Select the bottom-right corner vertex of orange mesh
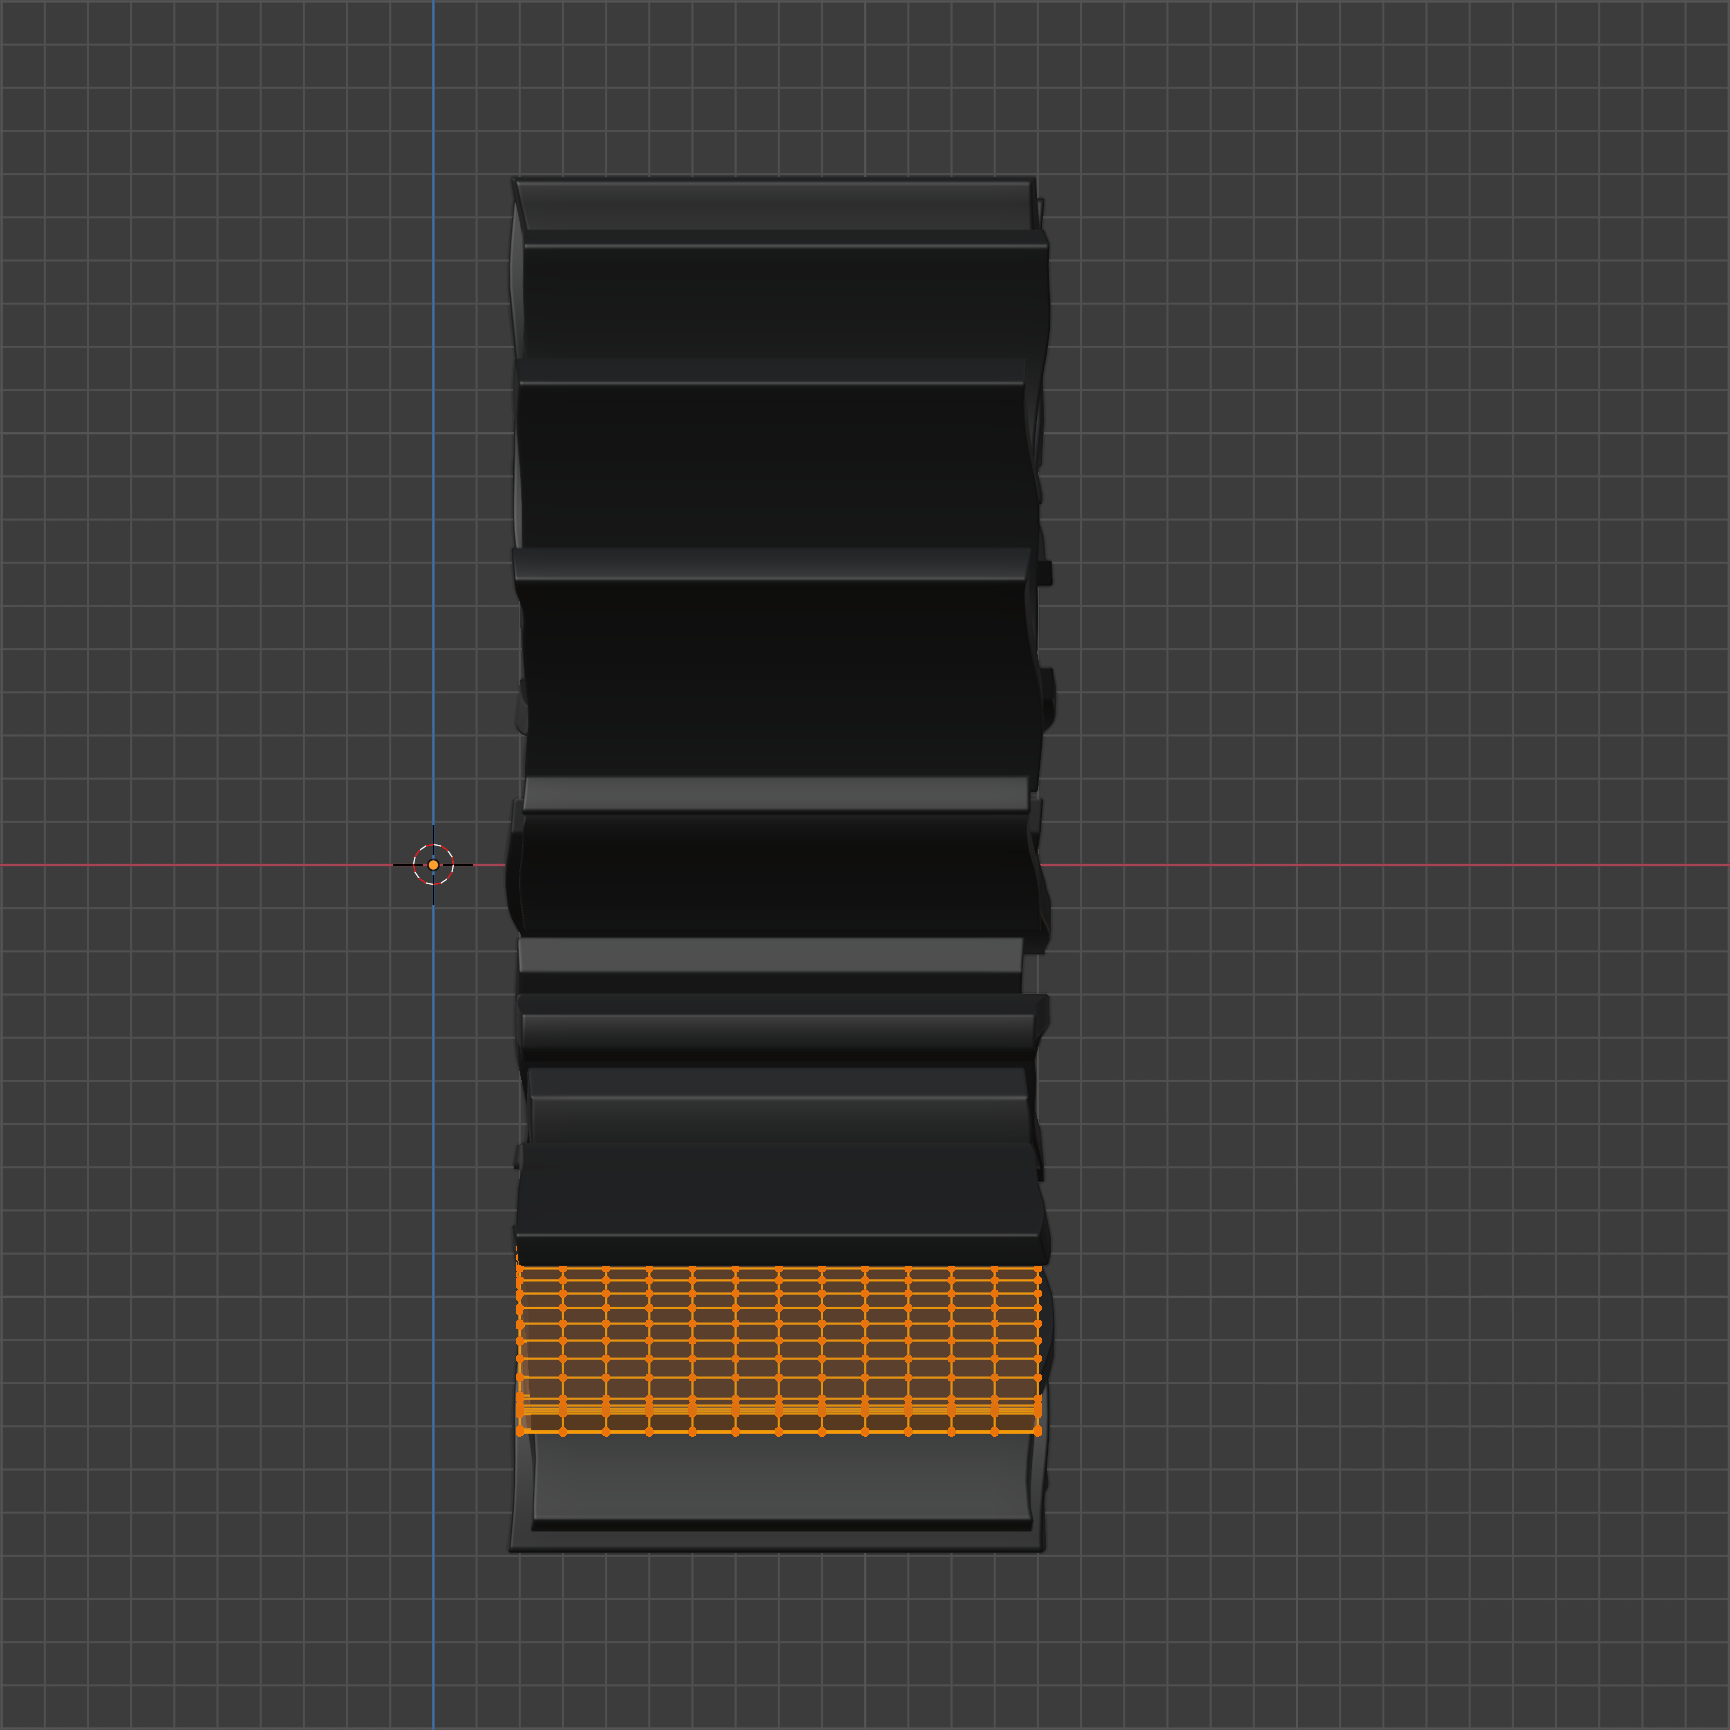 [x=1038, y=1432]
